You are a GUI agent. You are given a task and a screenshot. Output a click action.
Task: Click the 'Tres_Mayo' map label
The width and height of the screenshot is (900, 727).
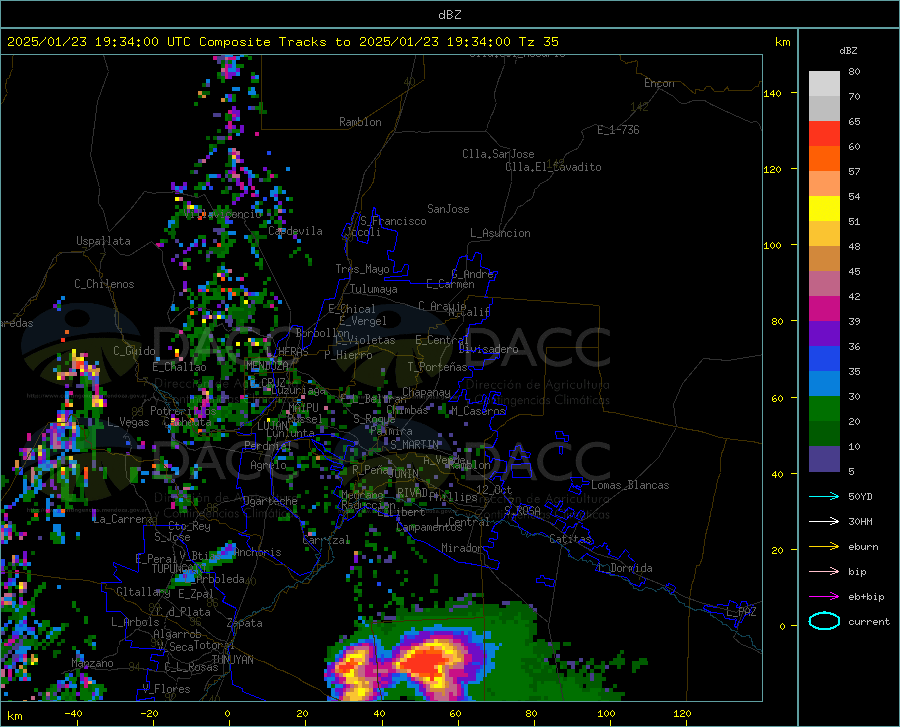(363, 269)
